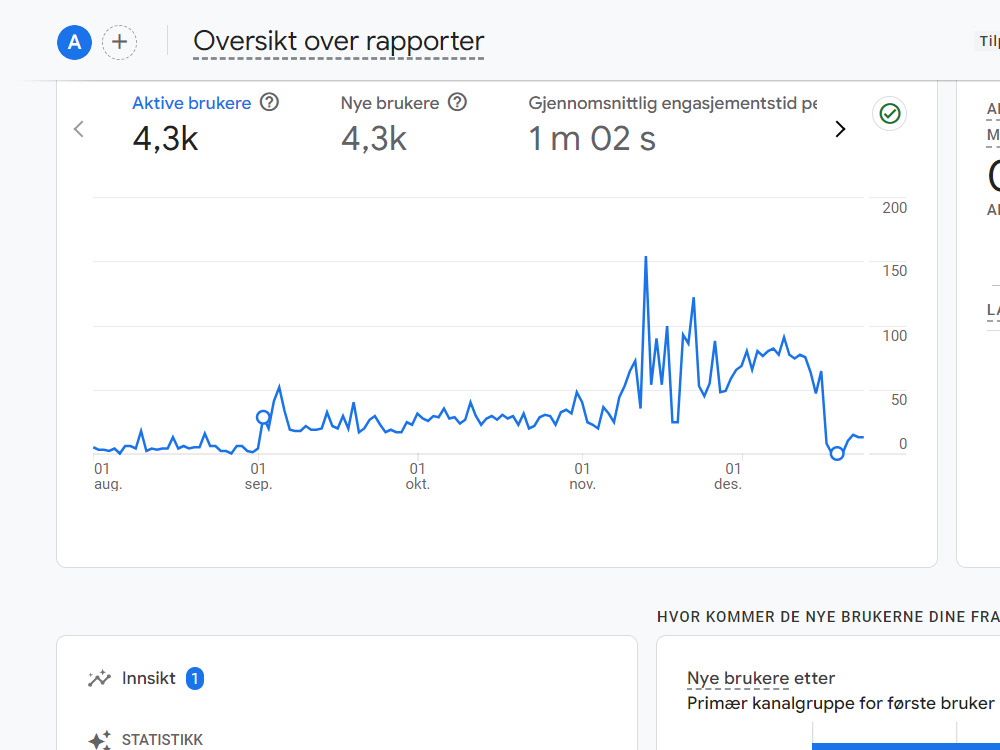Click 'Primær kanalgruppe for første bruker' dimension
Viewport: 1000px width, 750px height.
(841, 703)
